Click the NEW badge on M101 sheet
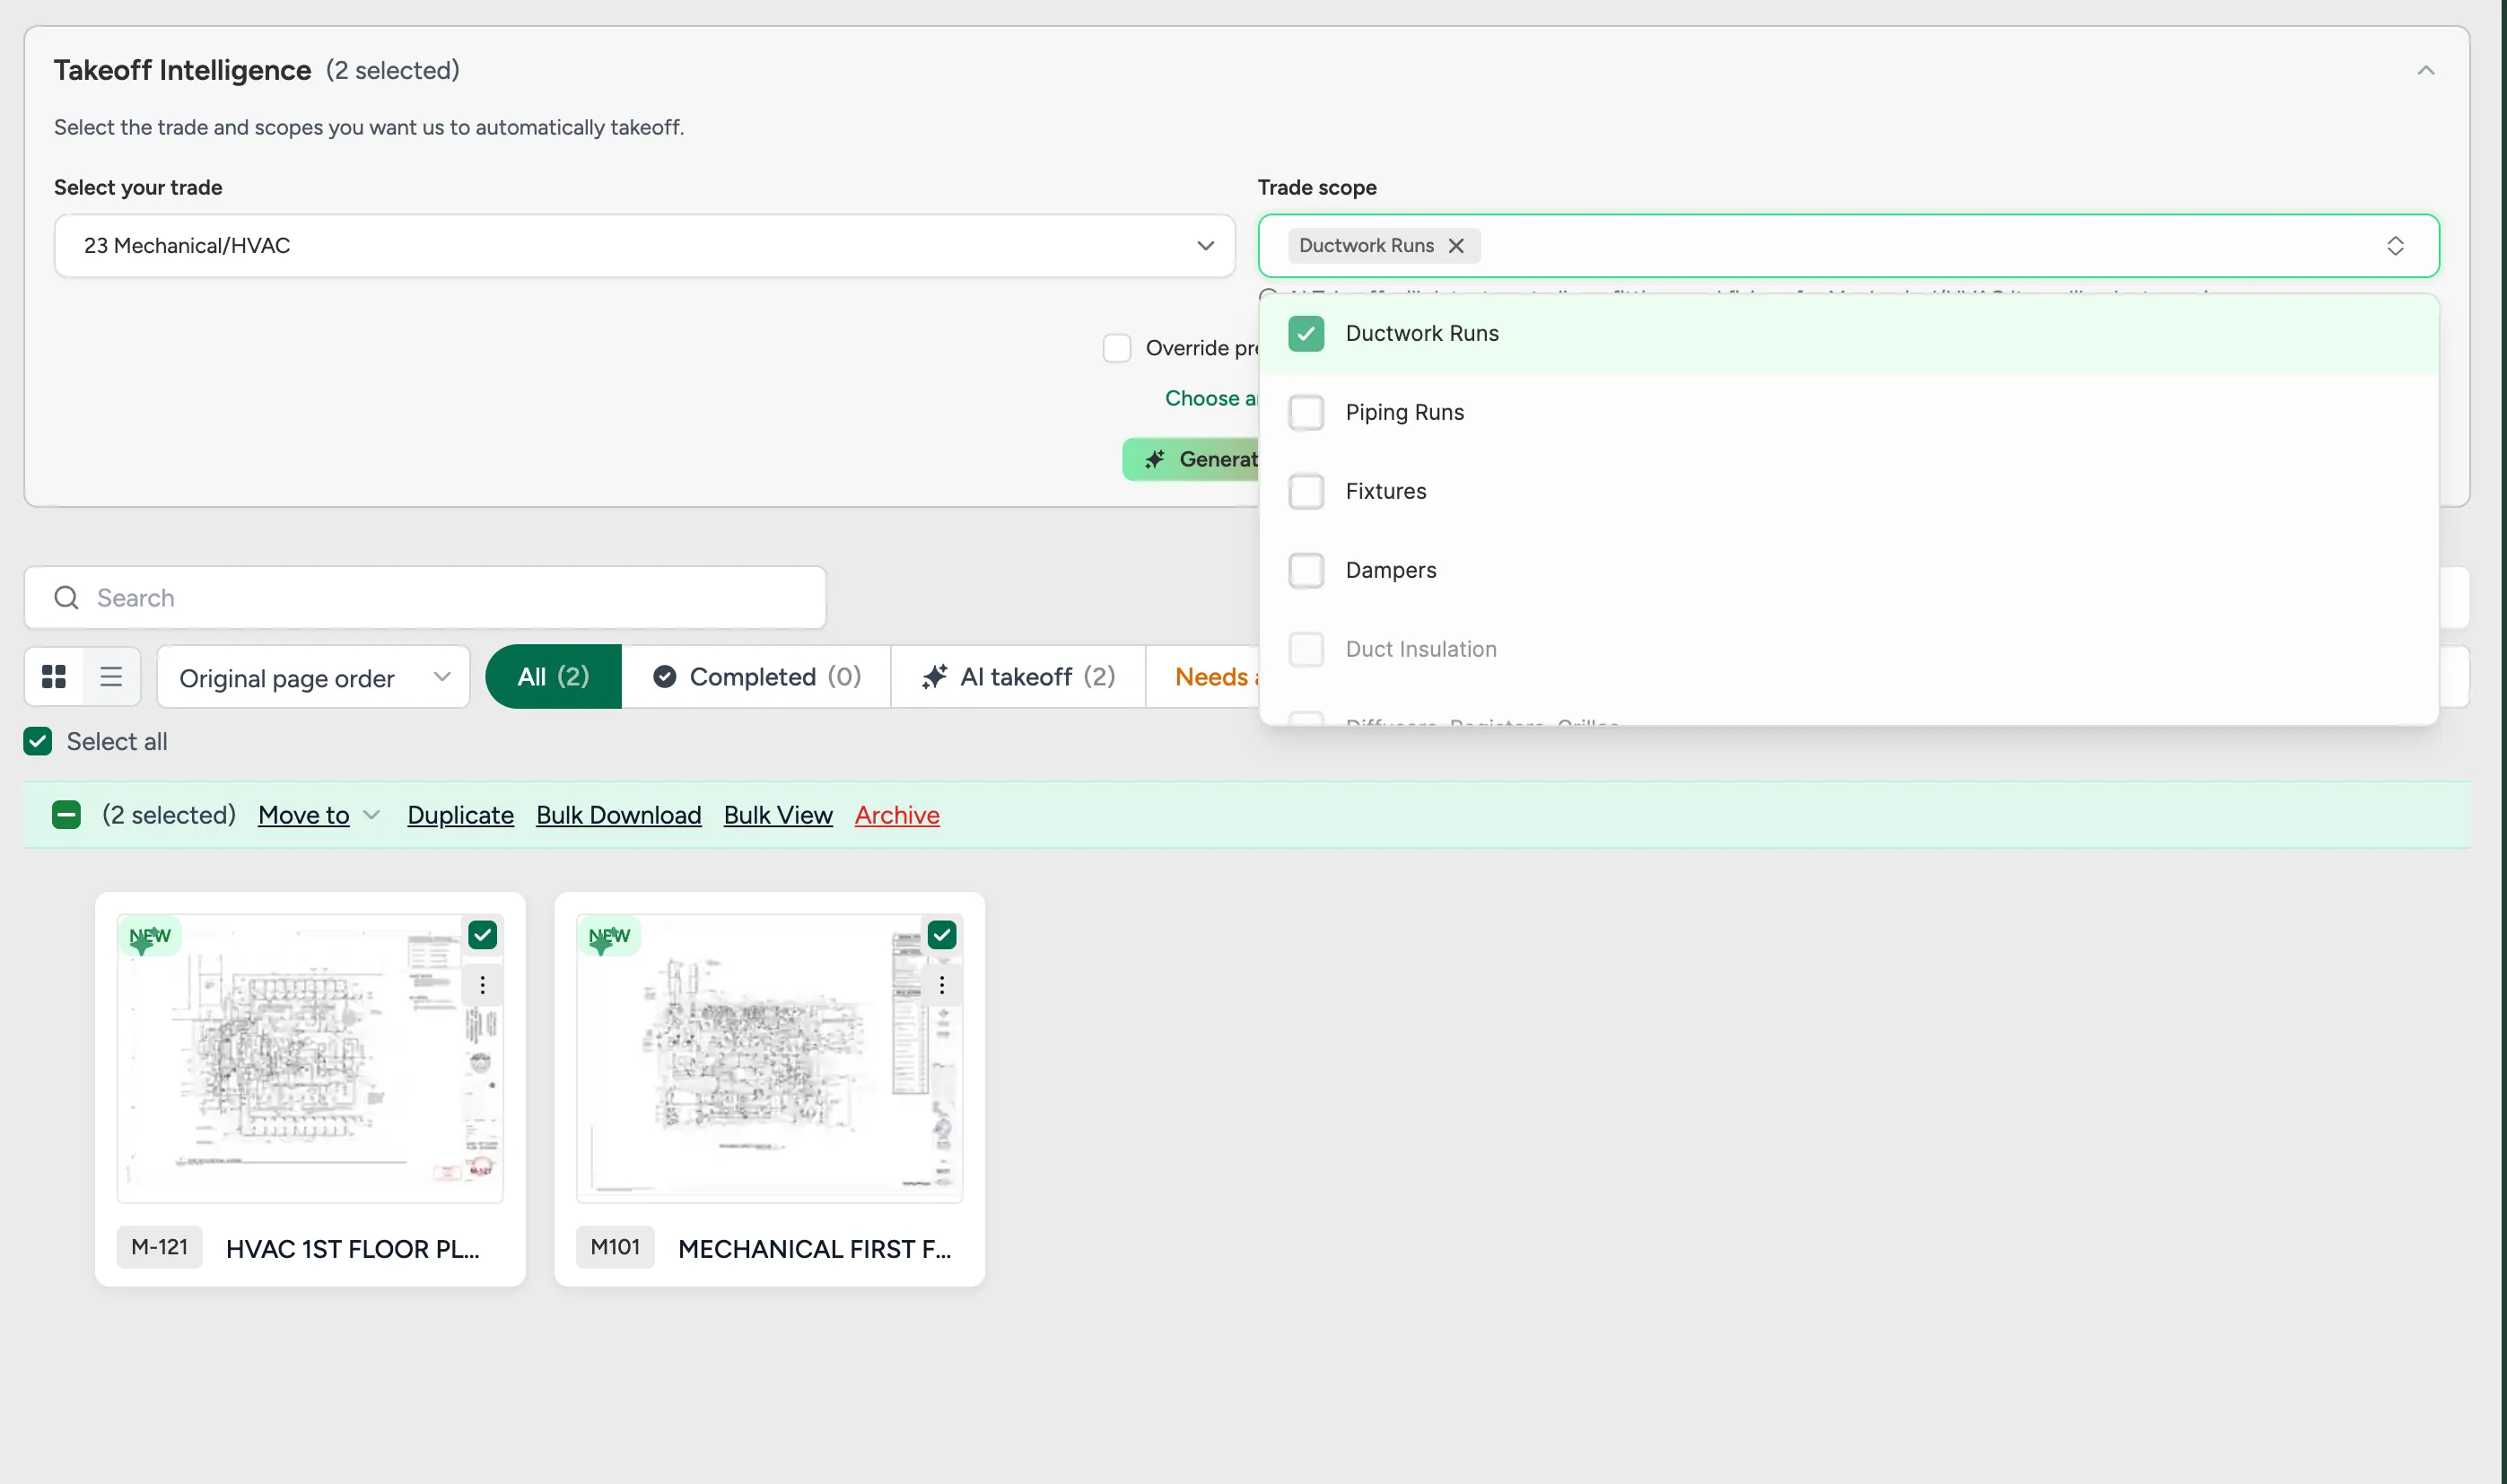 (609, 937)
